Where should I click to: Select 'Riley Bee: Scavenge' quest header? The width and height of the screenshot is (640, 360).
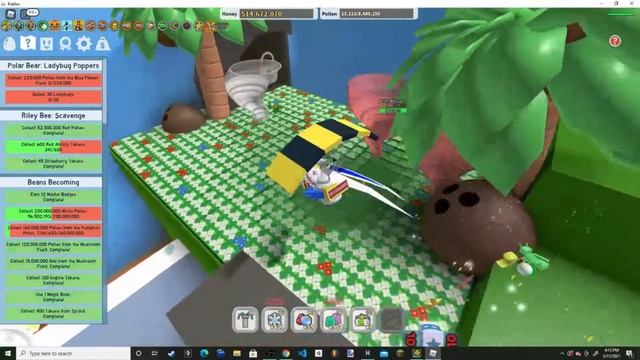point(53,116)
